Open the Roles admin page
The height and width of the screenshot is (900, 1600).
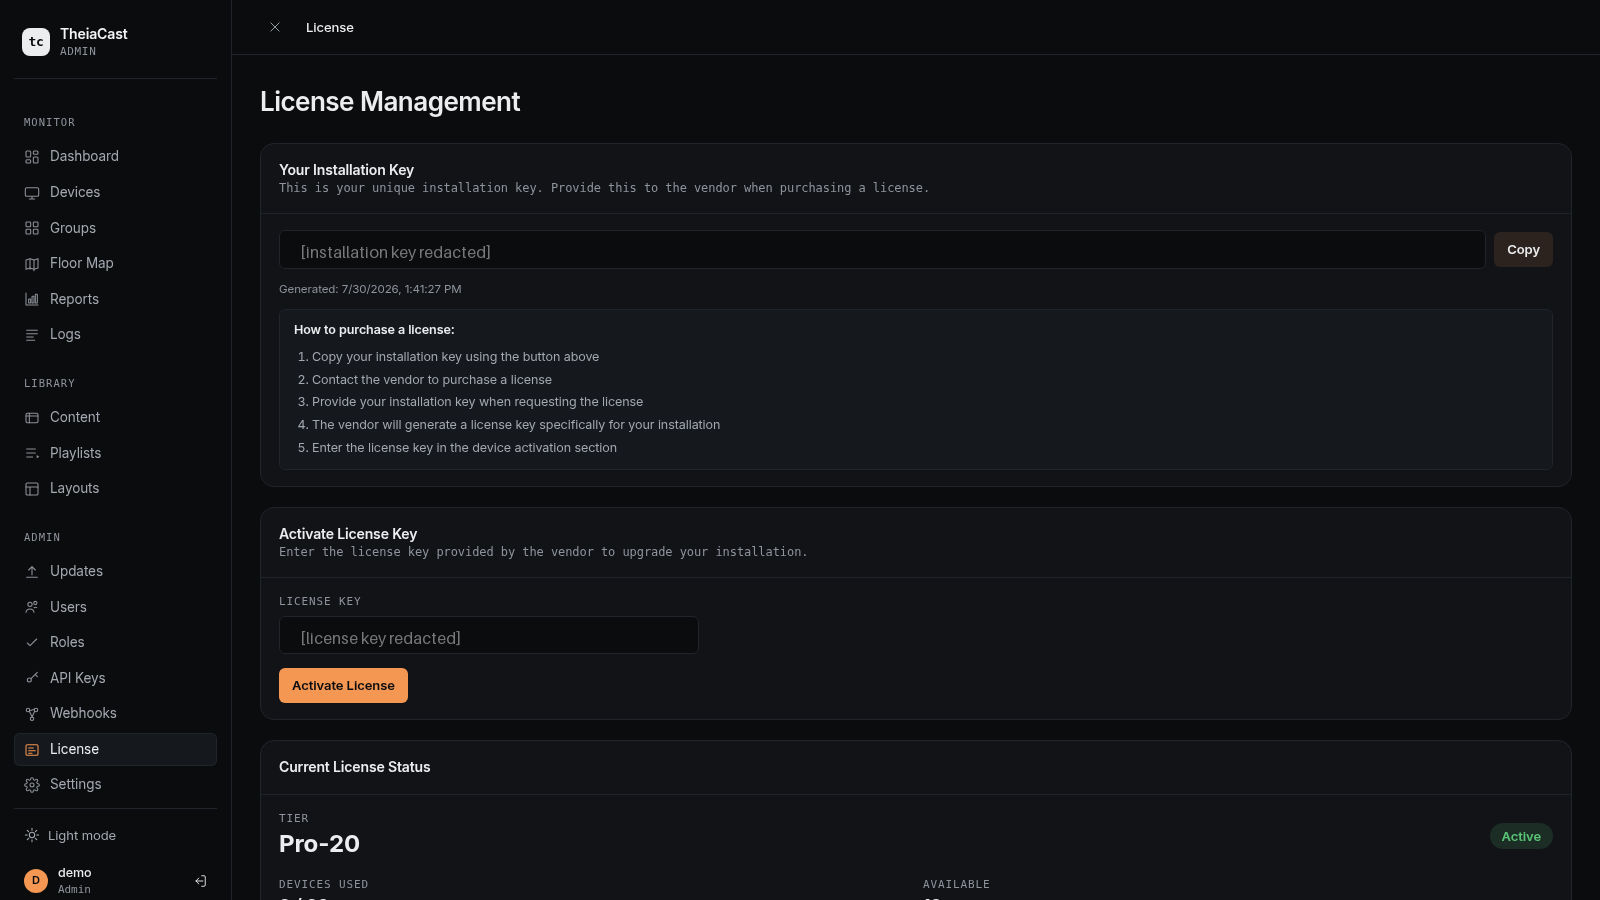point(115,642)
